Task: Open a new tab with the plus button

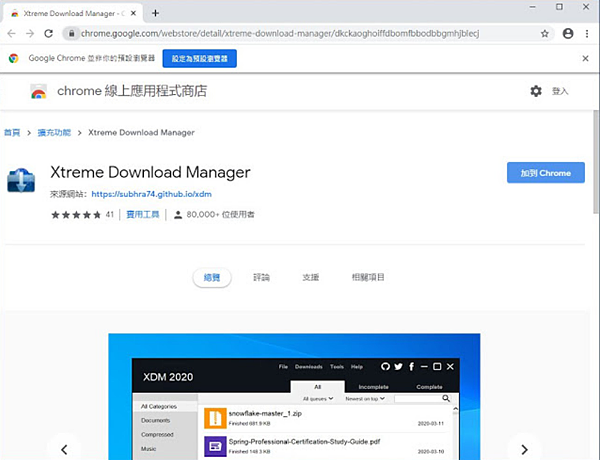Action: pyautogui.click(x=155, y=13)
